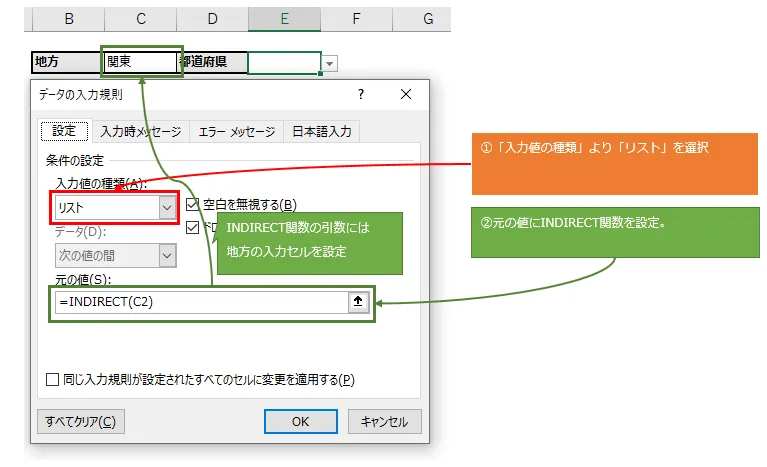This screenshot has height=467, width=767.
Task: Enable 同じ入力規則が設定されたすべてのセルに変更を適用する checkbox
Action: coord(52,379)
